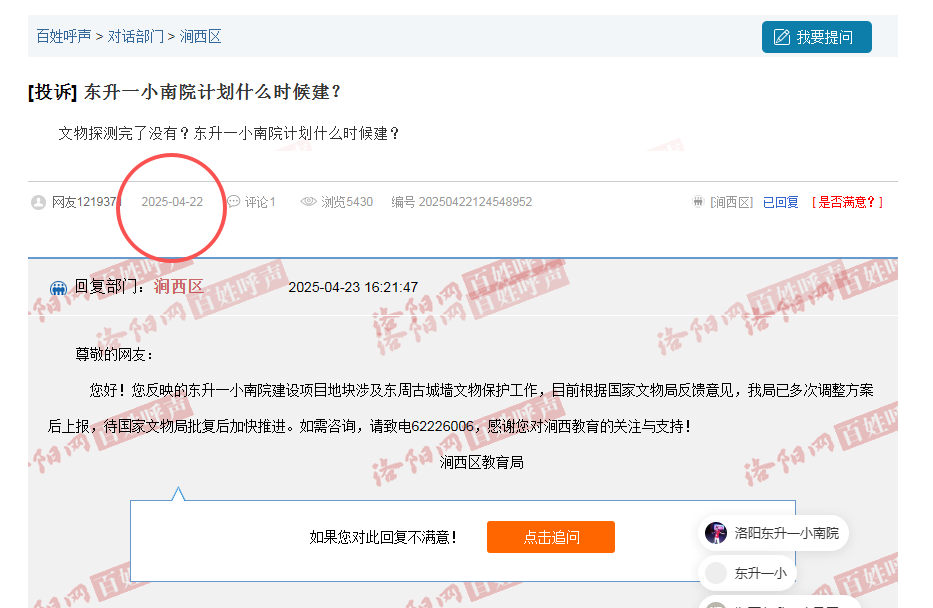Click the comment bubble icon next to 评论1
This screenshot has height=608, width=933.
(x=233, y=202)
